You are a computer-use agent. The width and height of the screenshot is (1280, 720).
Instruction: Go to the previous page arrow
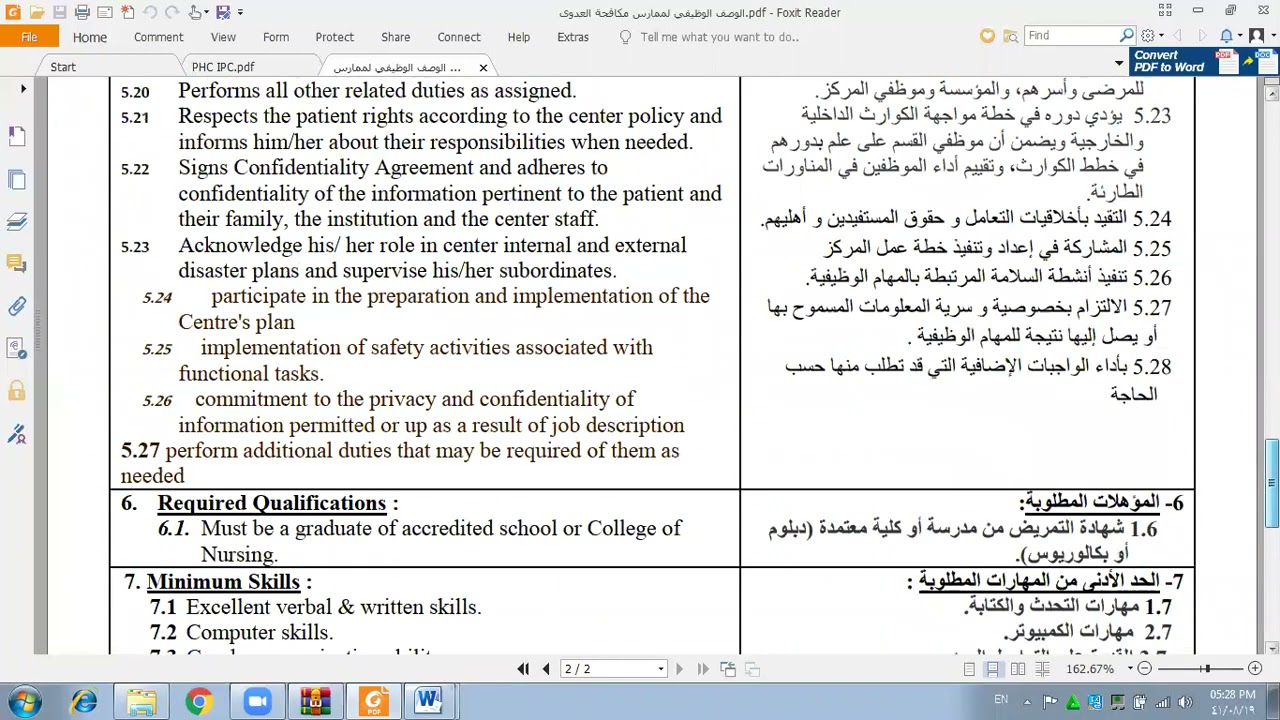point(546,669)
